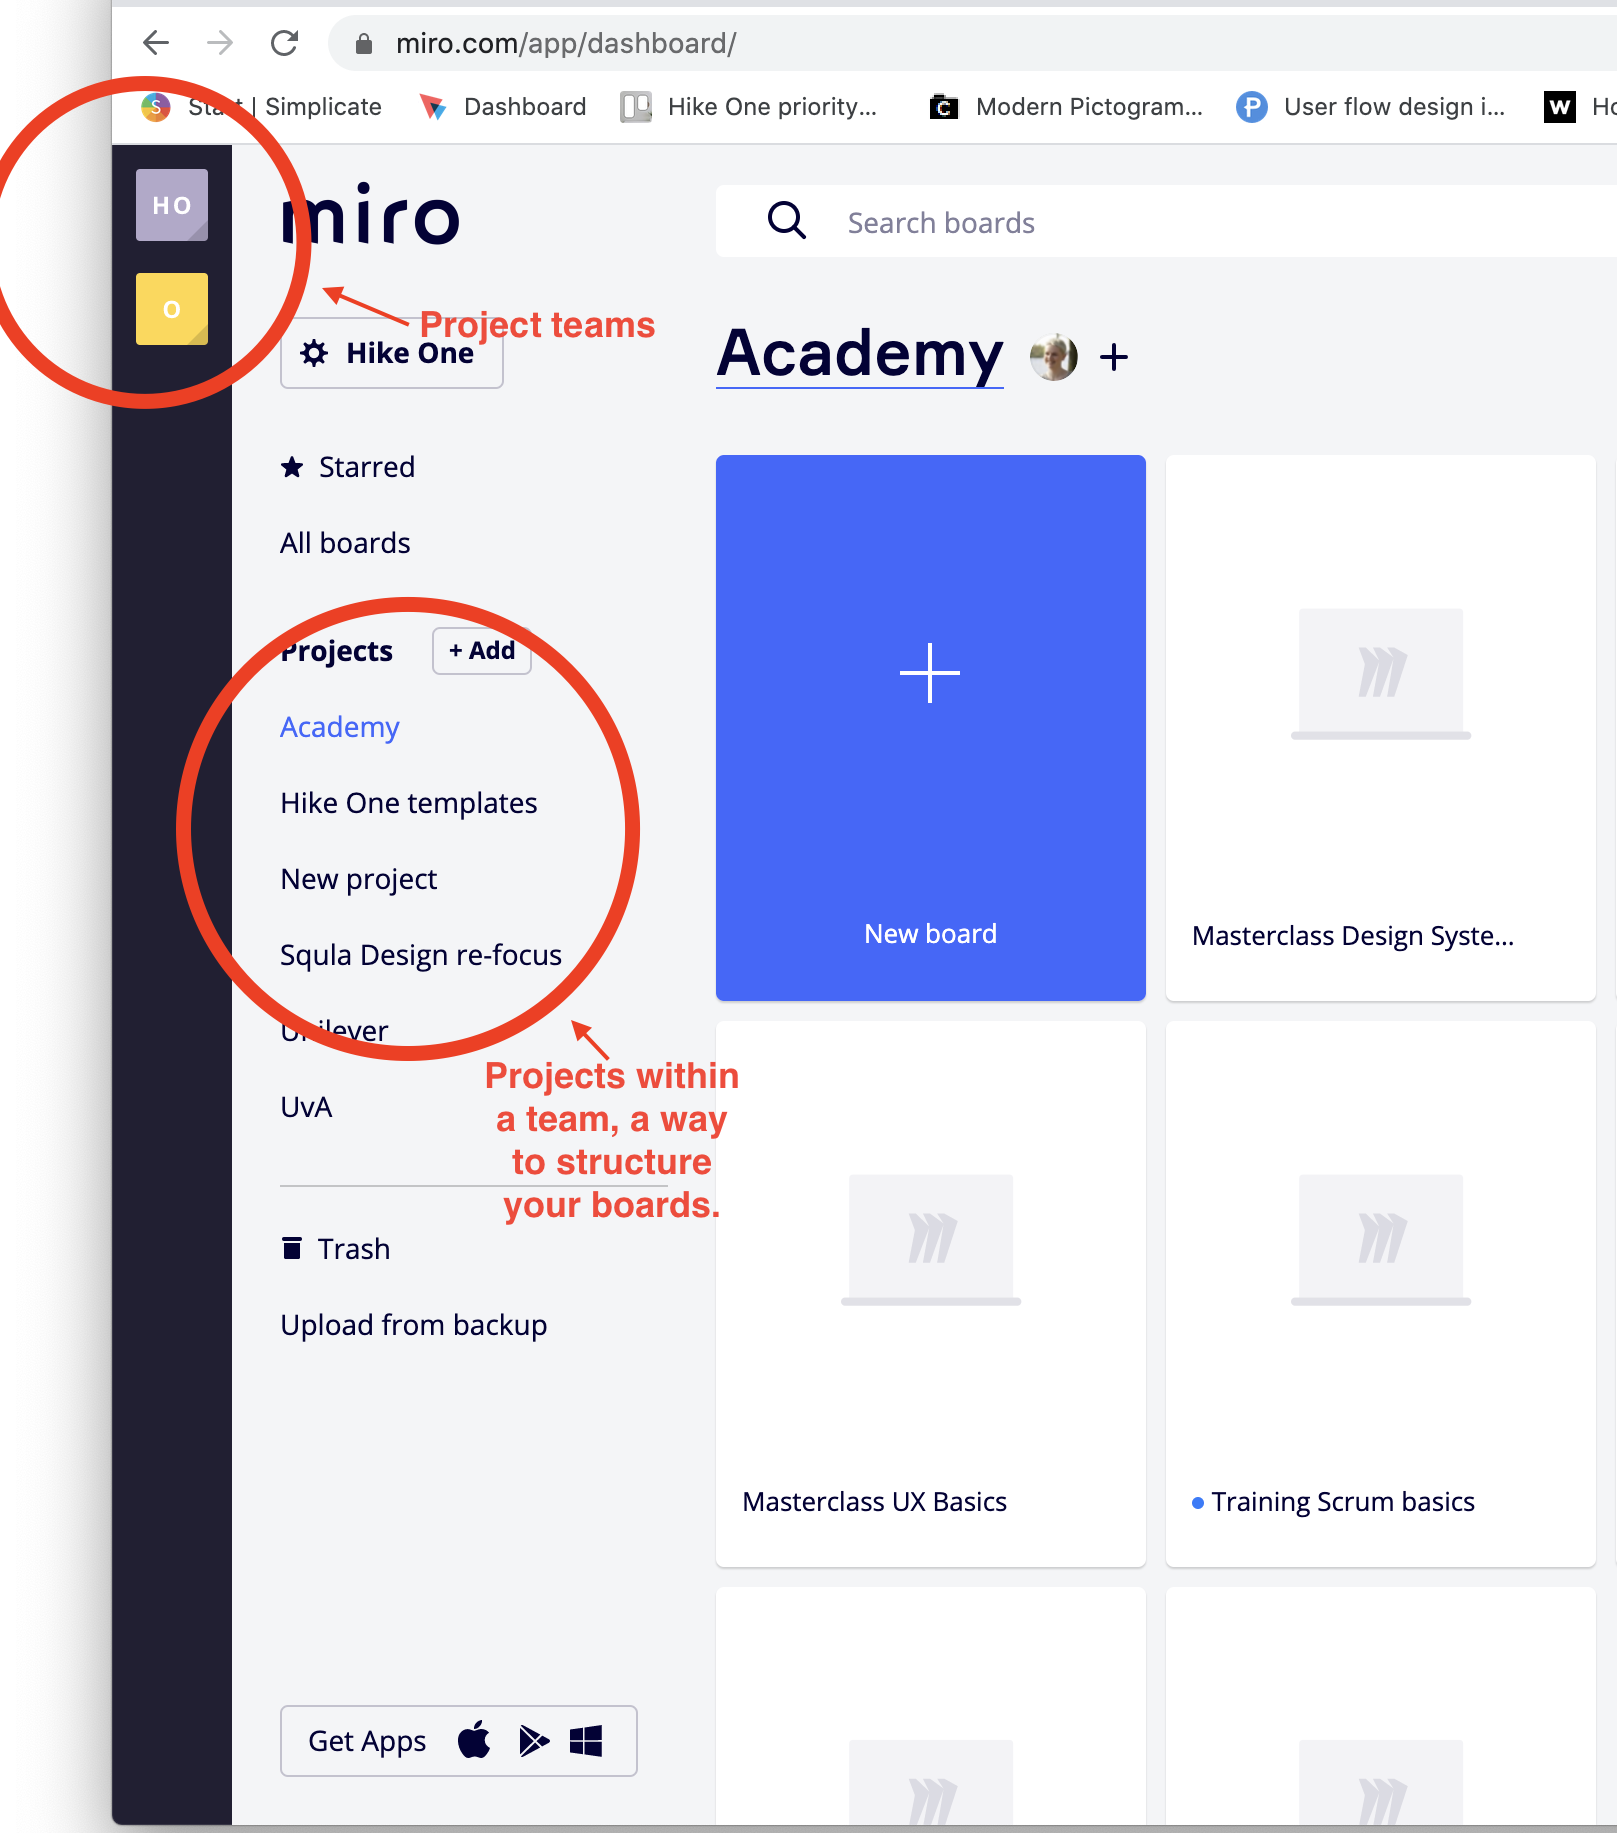The height and width of the screenshot is (1833, 1617).
Task: Click the search magnifier icon
Action: point(787,221)
